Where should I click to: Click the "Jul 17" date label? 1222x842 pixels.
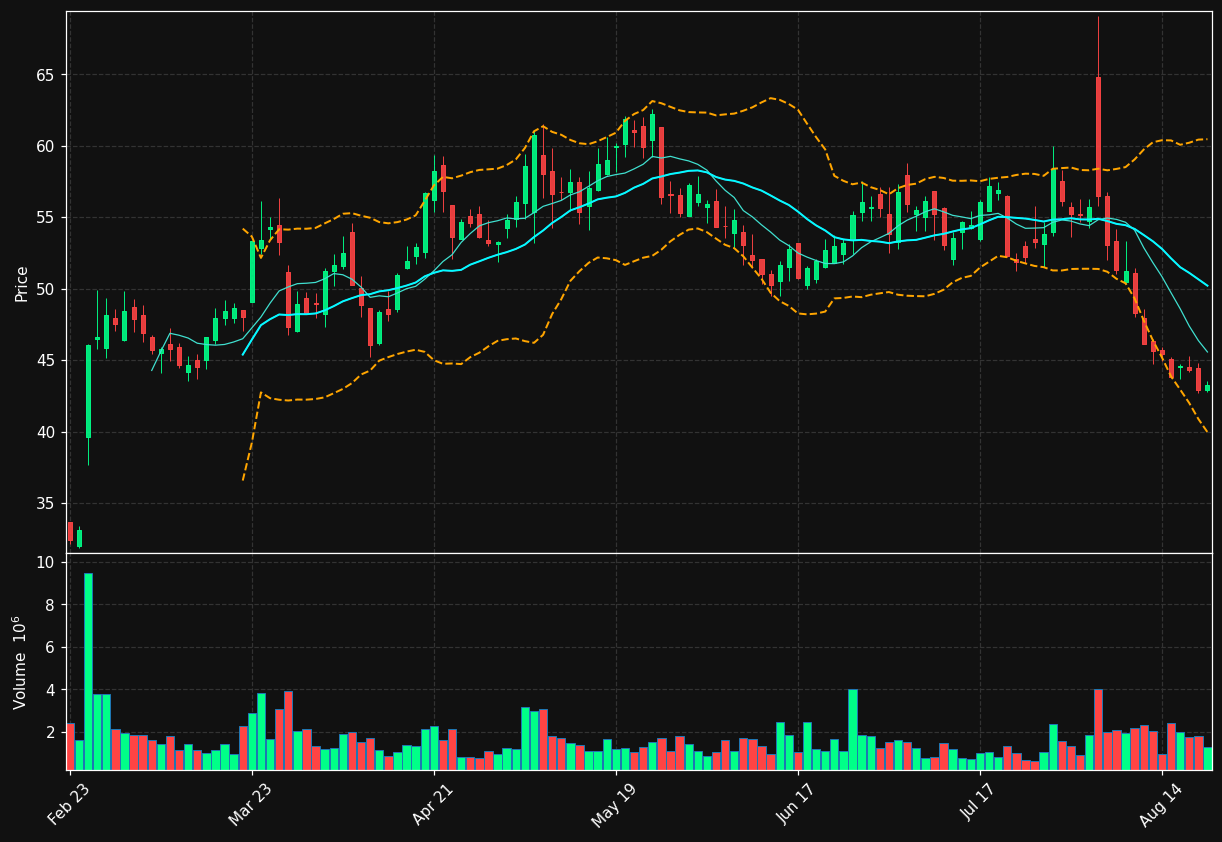point(977,804)
